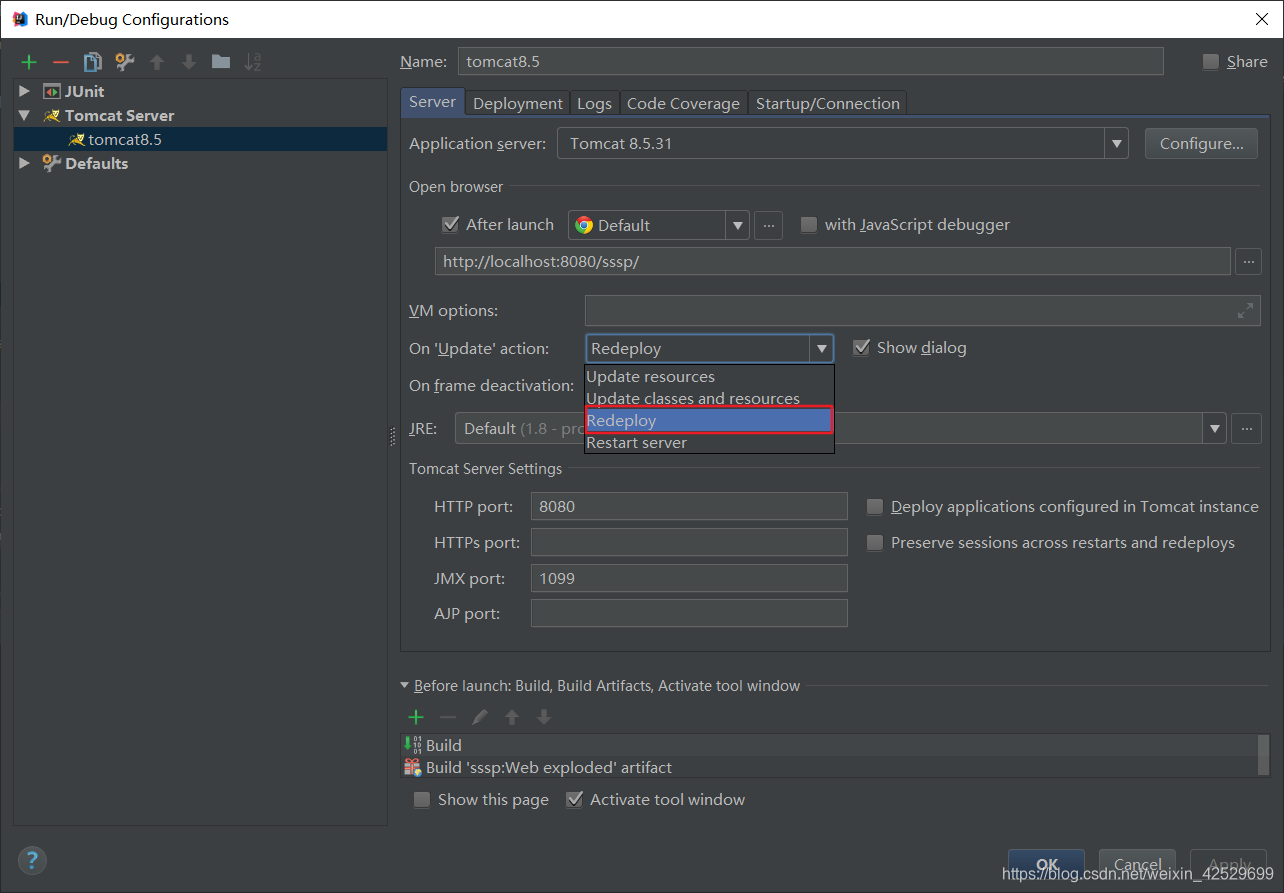Image resolution: width=1284 pixels, height=893 pixels.
Task: Check the Show this page option
Action: click(422, 800)
